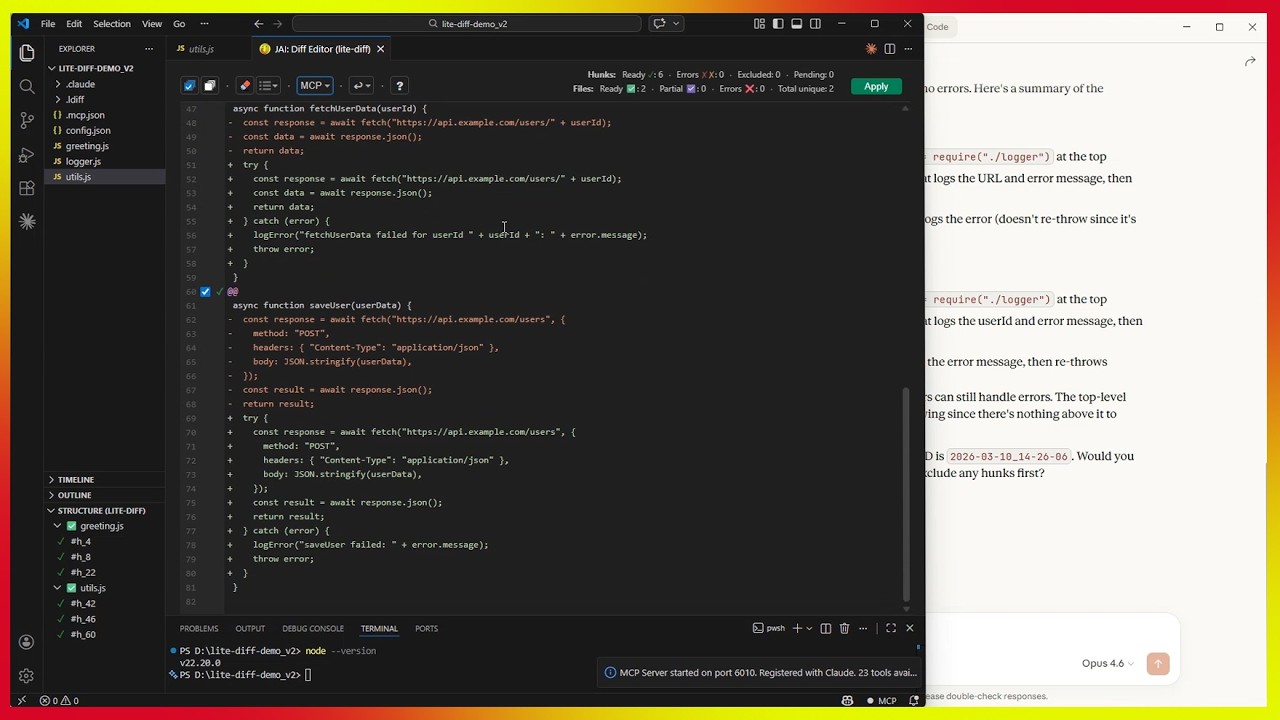Click the green Apply button

876,87
